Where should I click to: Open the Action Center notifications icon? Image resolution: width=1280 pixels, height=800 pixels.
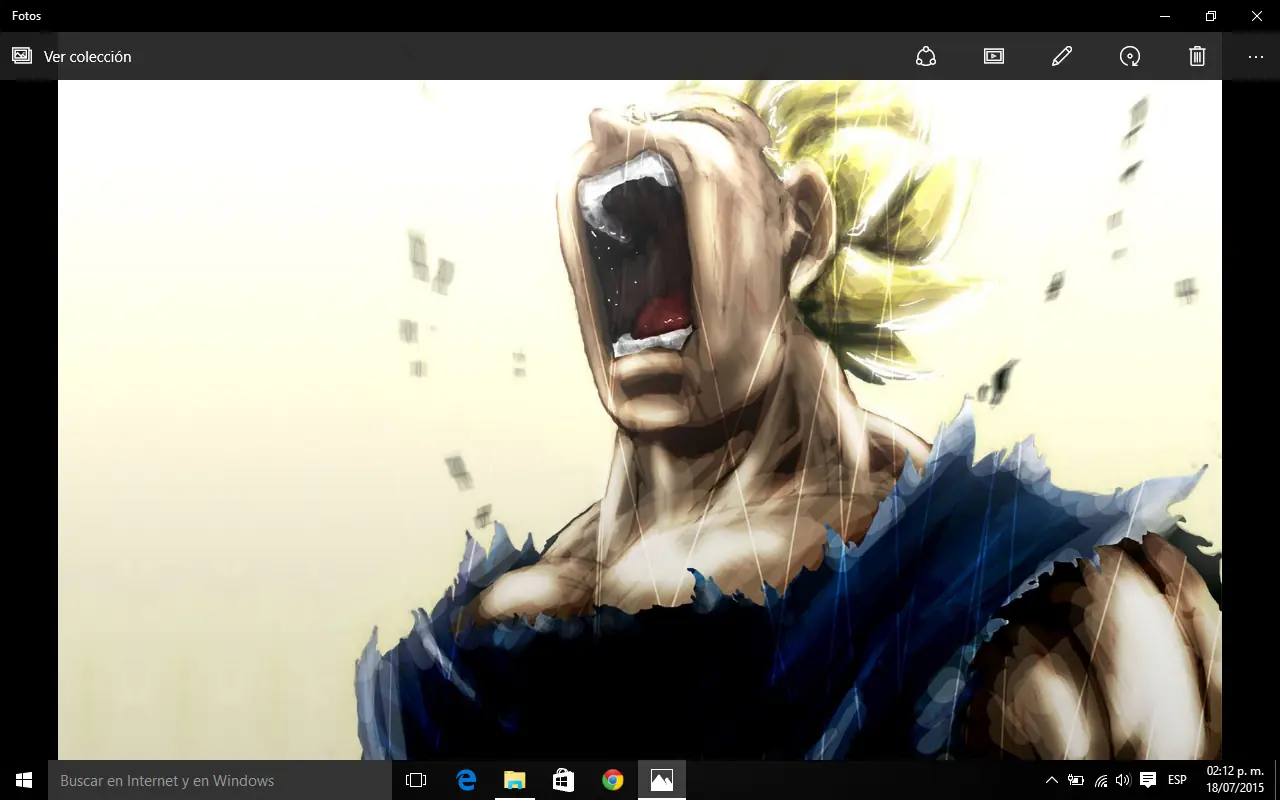(1148, 780)
